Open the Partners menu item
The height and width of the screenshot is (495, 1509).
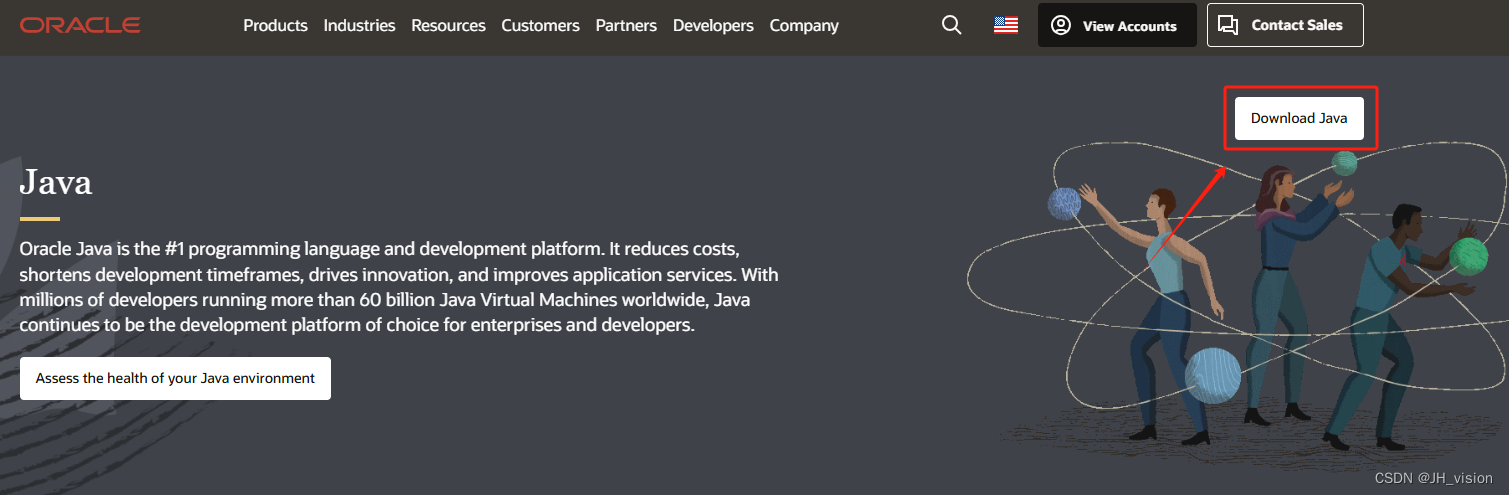(626, 26)
